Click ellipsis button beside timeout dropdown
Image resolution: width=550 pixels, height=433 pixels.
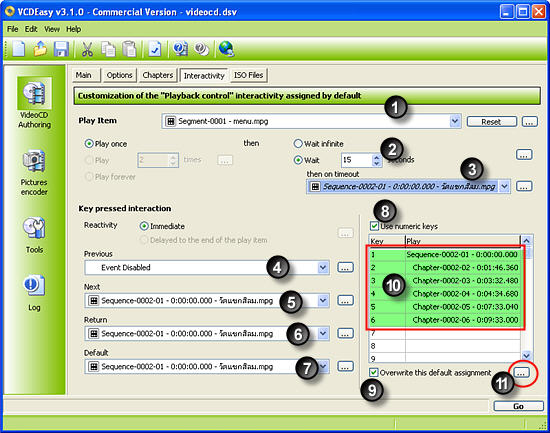click(x=524, y=186)
